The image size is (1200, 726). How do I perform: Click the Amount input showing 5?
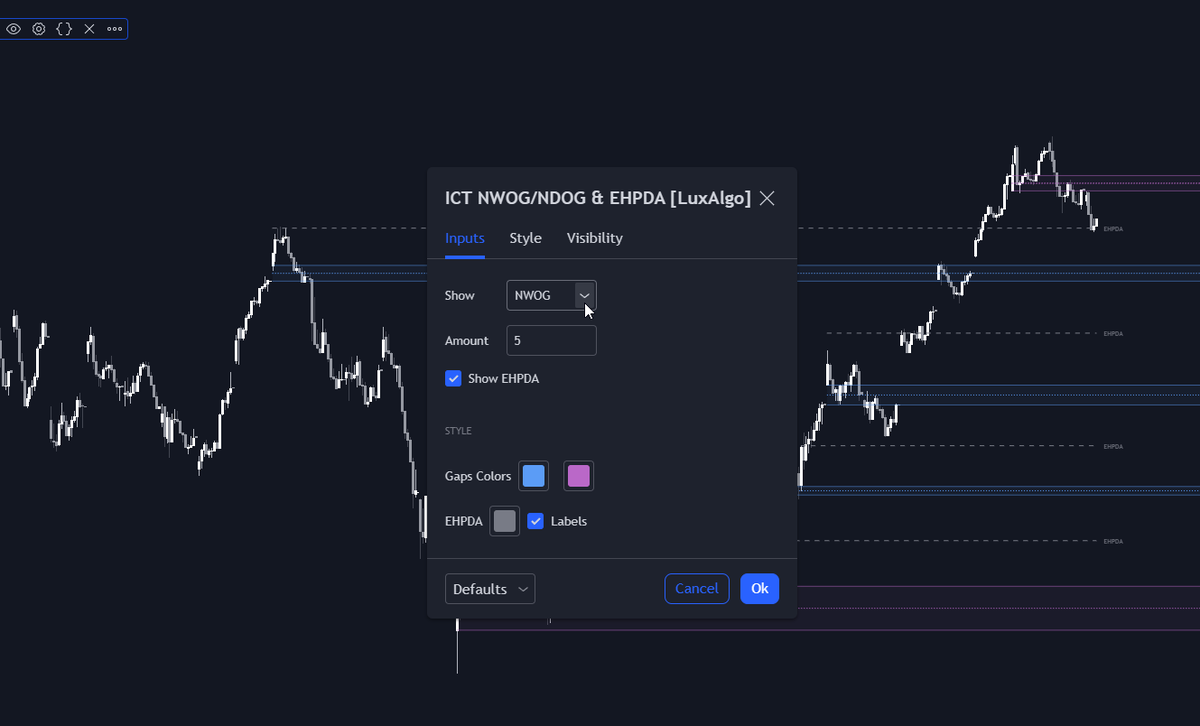tap(551, 340)
